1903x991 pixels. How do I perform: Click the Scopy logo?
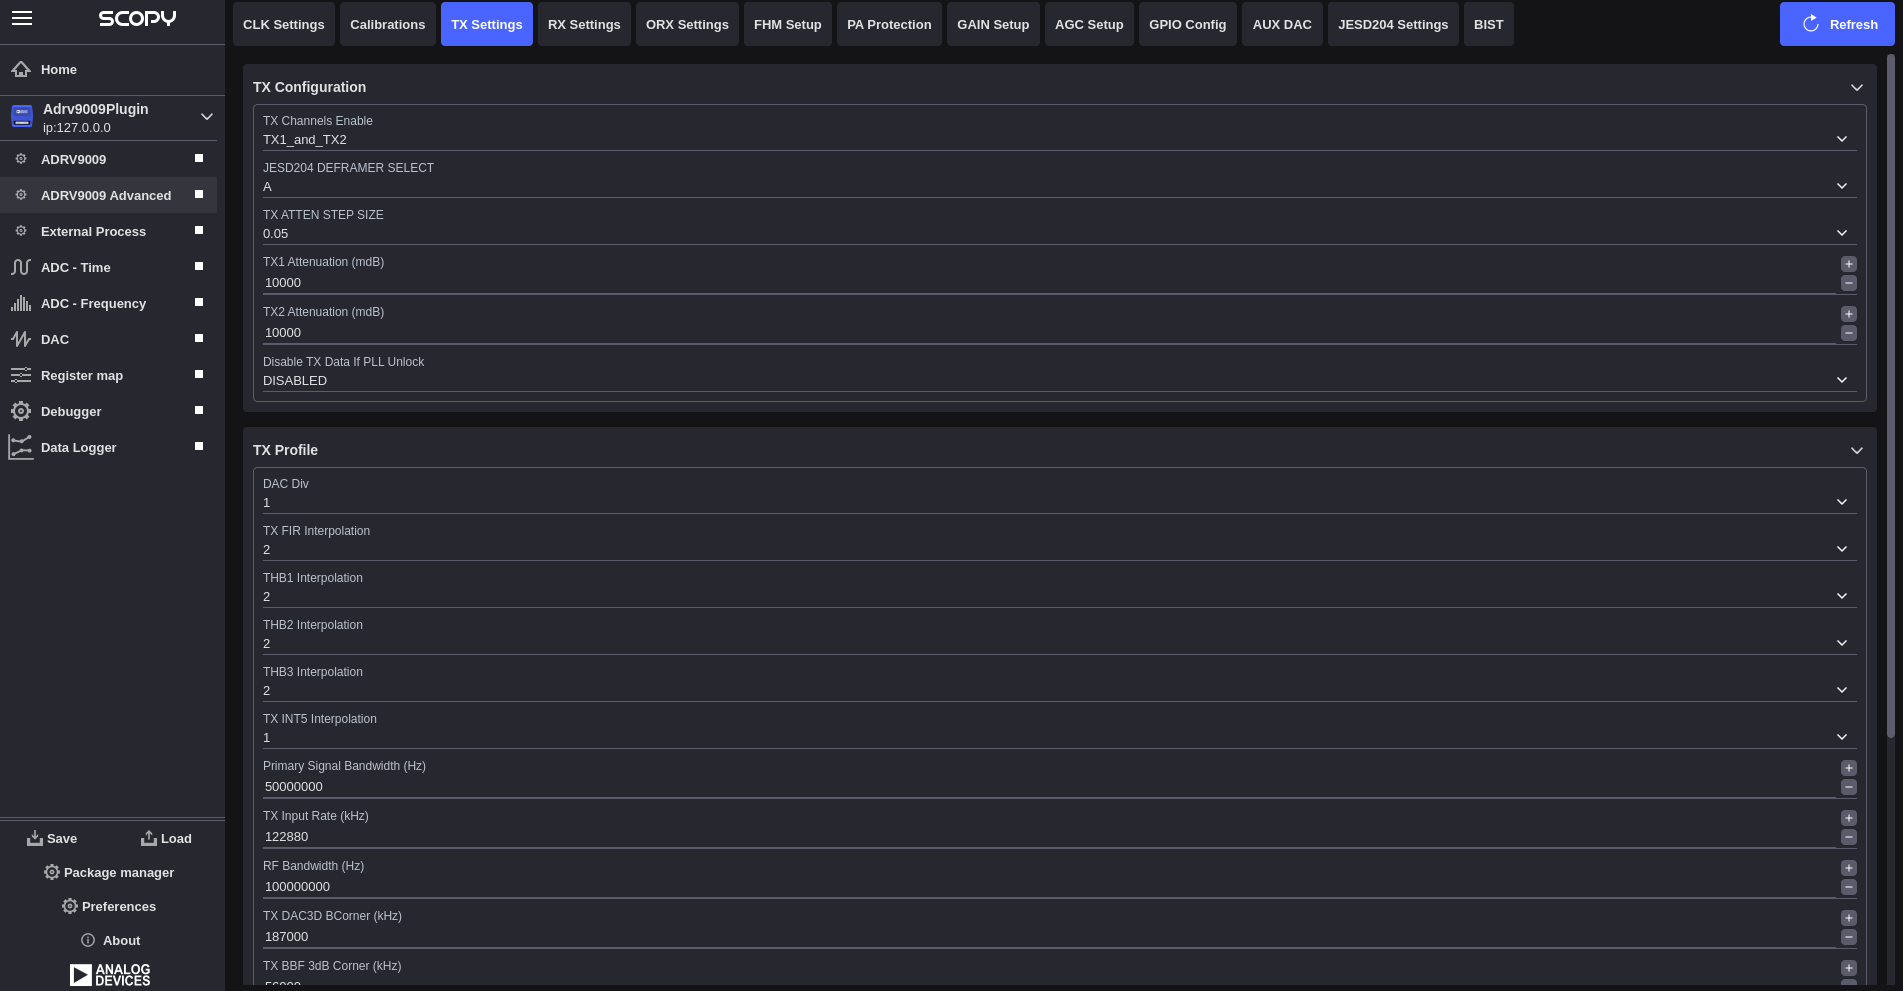click(137, 18)
